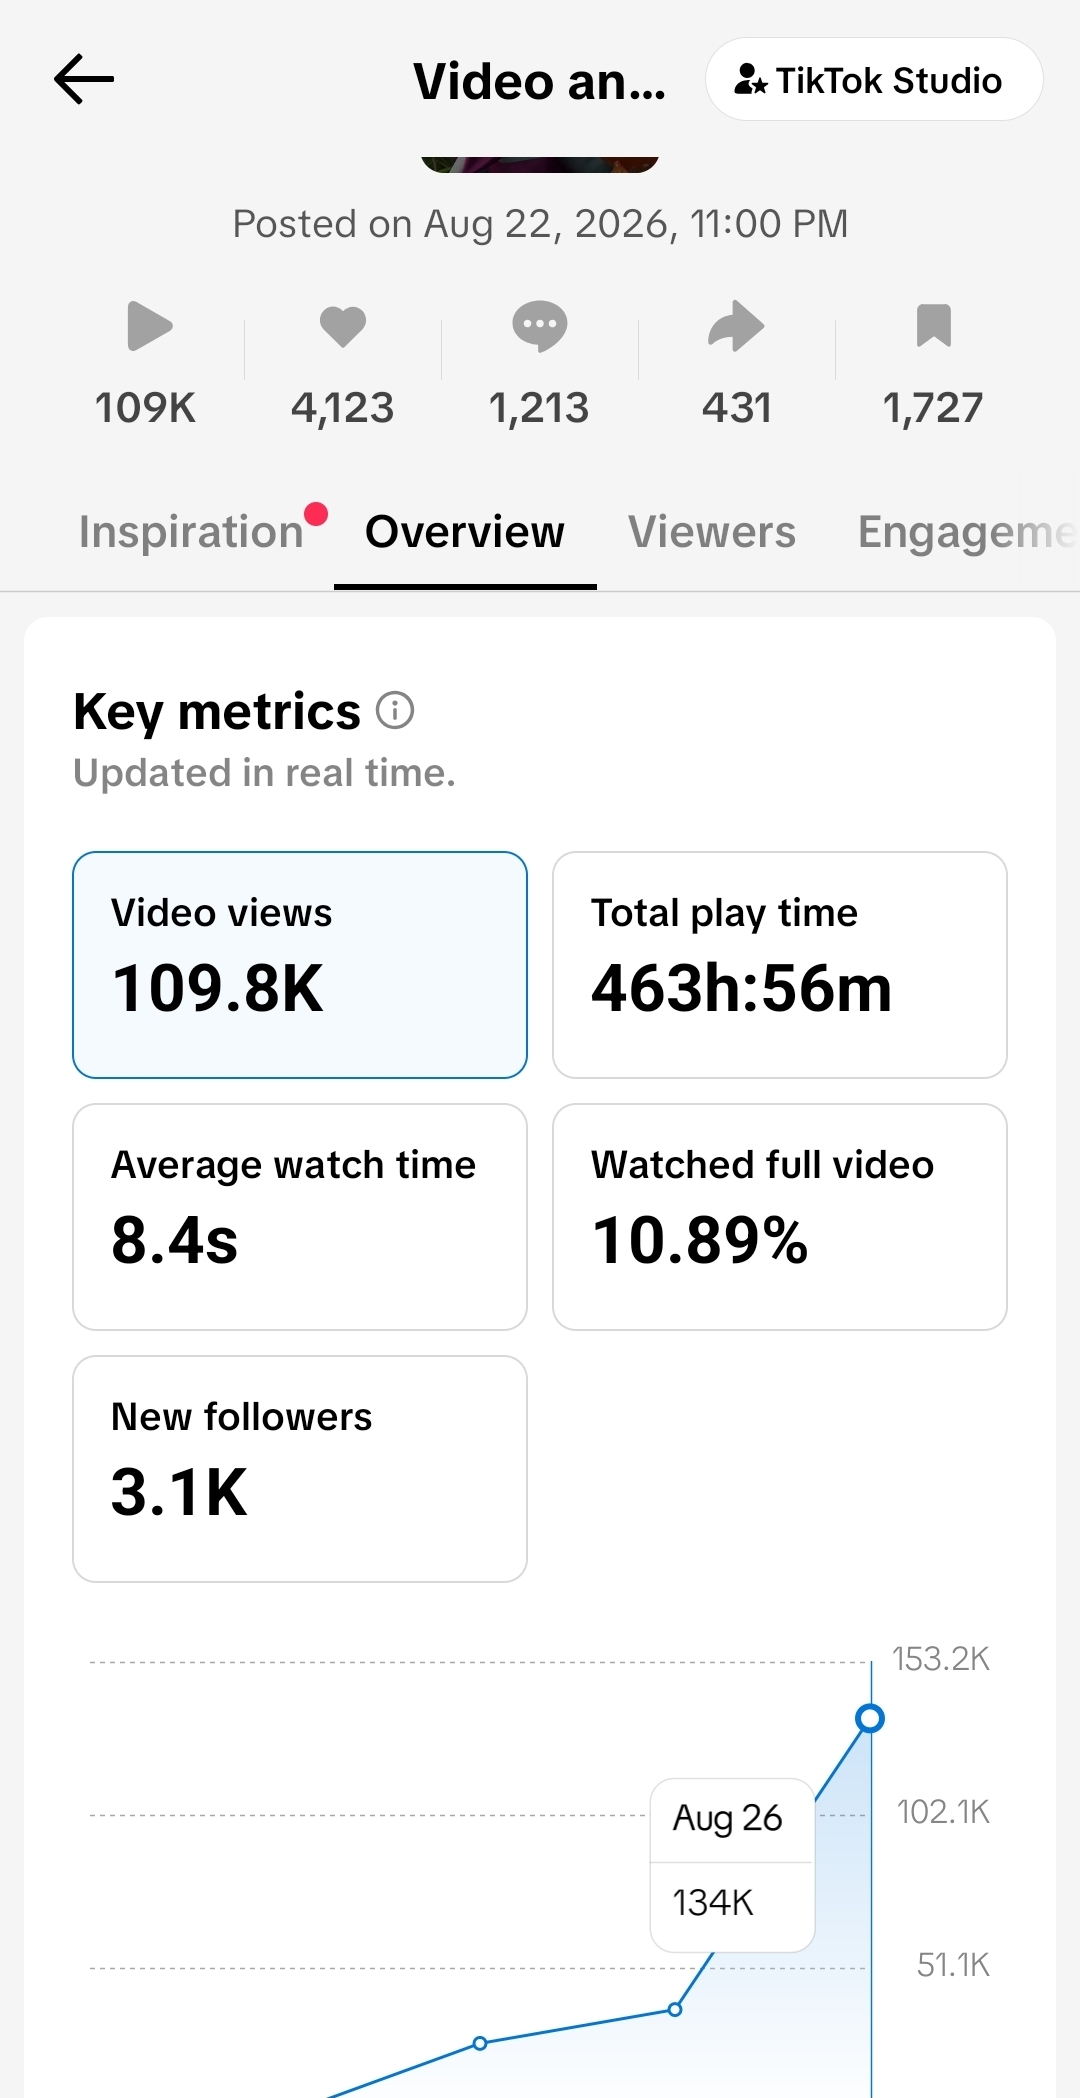Click the TikTok Studio person-star icon
This screenshot has height=2098, width=1080.
tap(750, 80)
